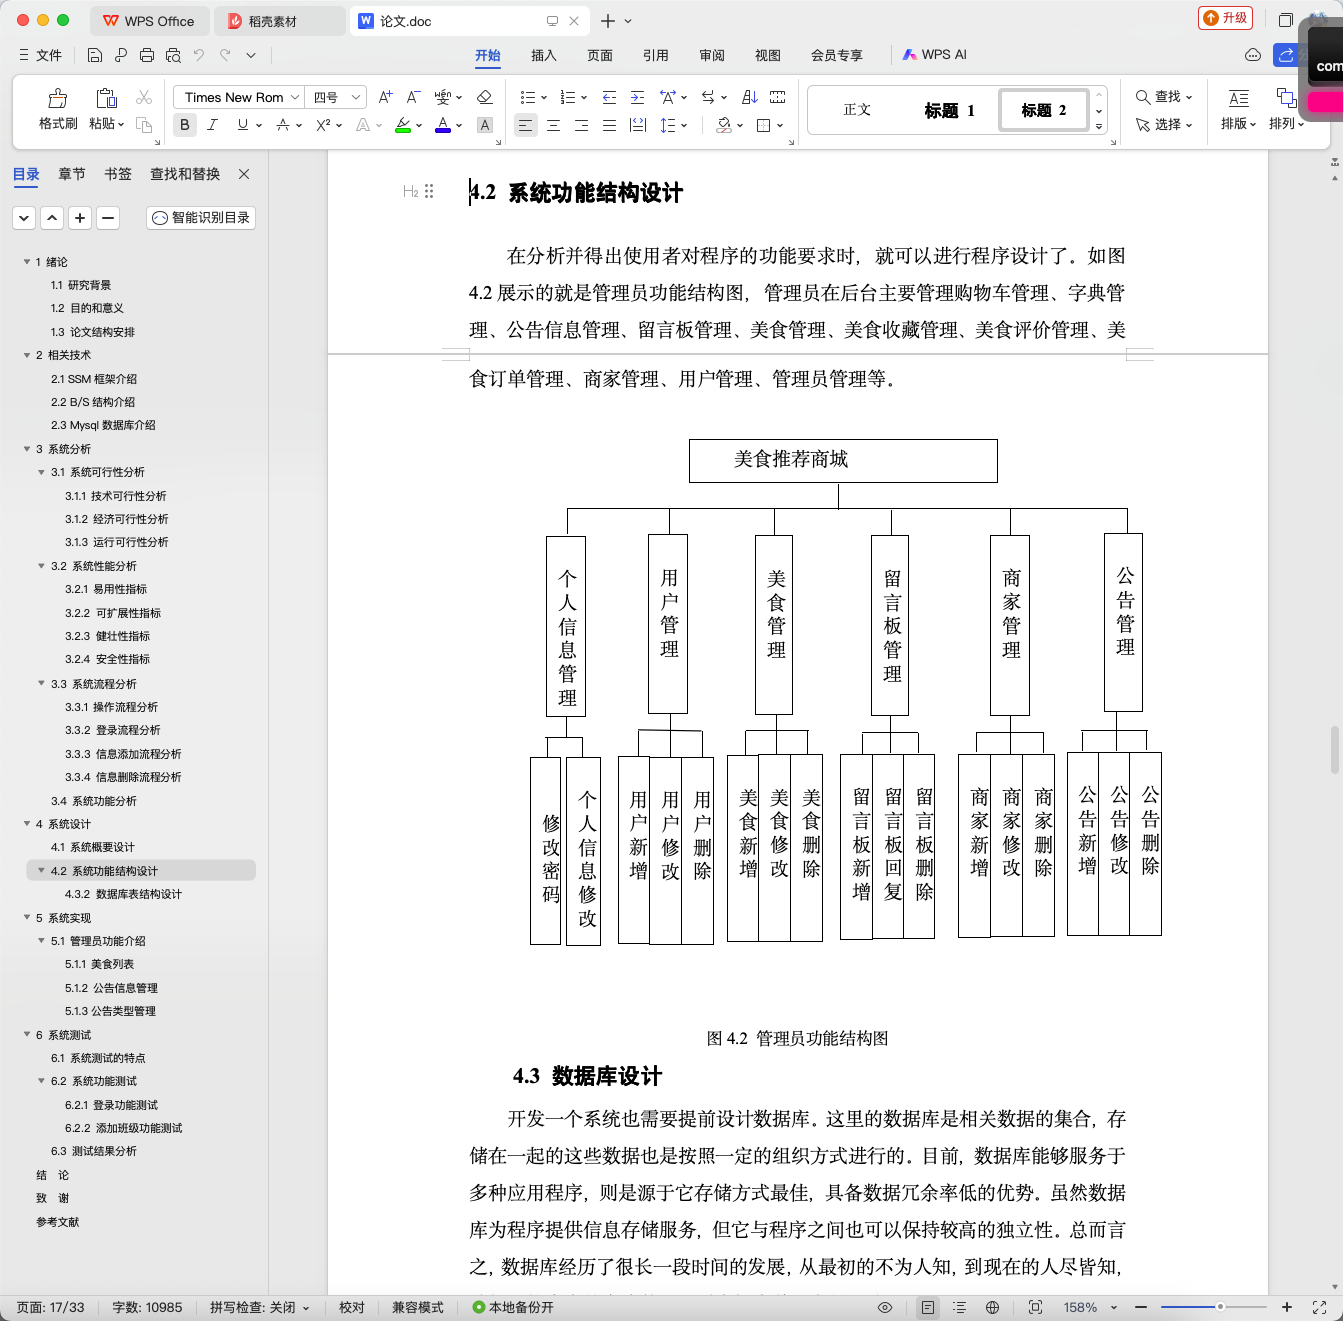Click the focus mode icon in status bar
Viewport: 1343px width, 1321px height.
[x=1035, y=1307]
